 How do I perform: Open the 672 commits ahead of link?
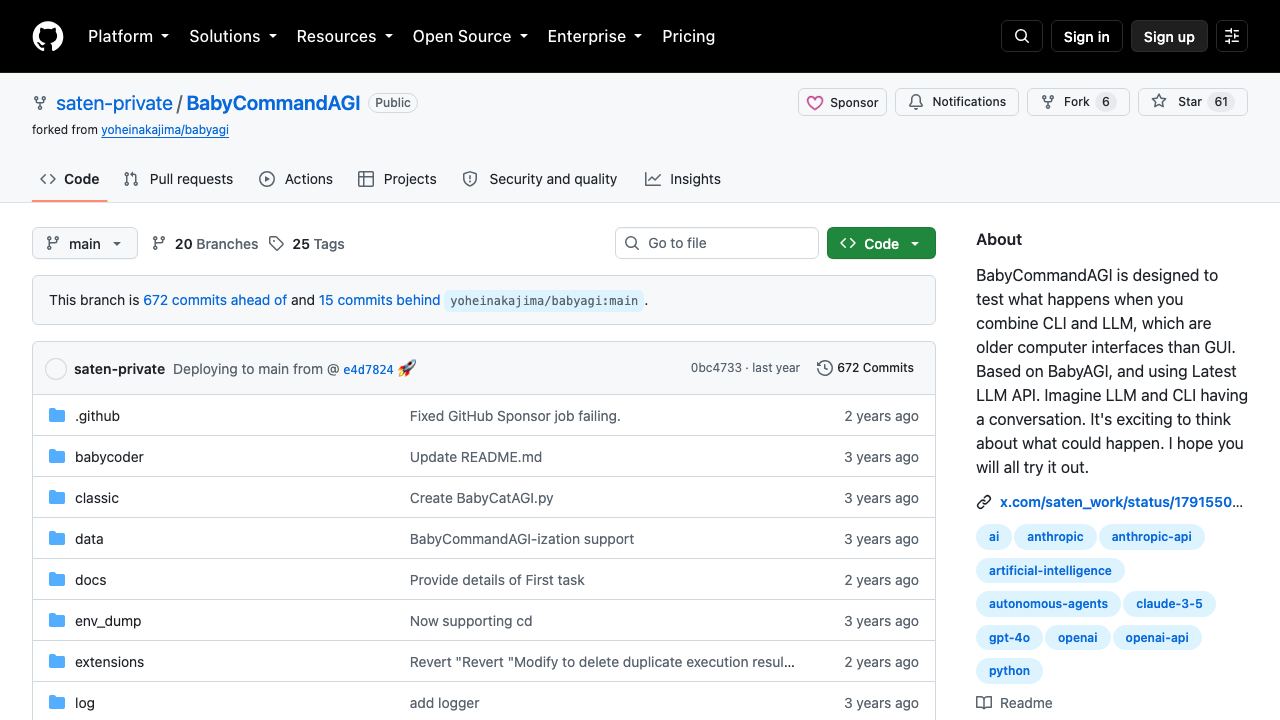click(215, 300)
